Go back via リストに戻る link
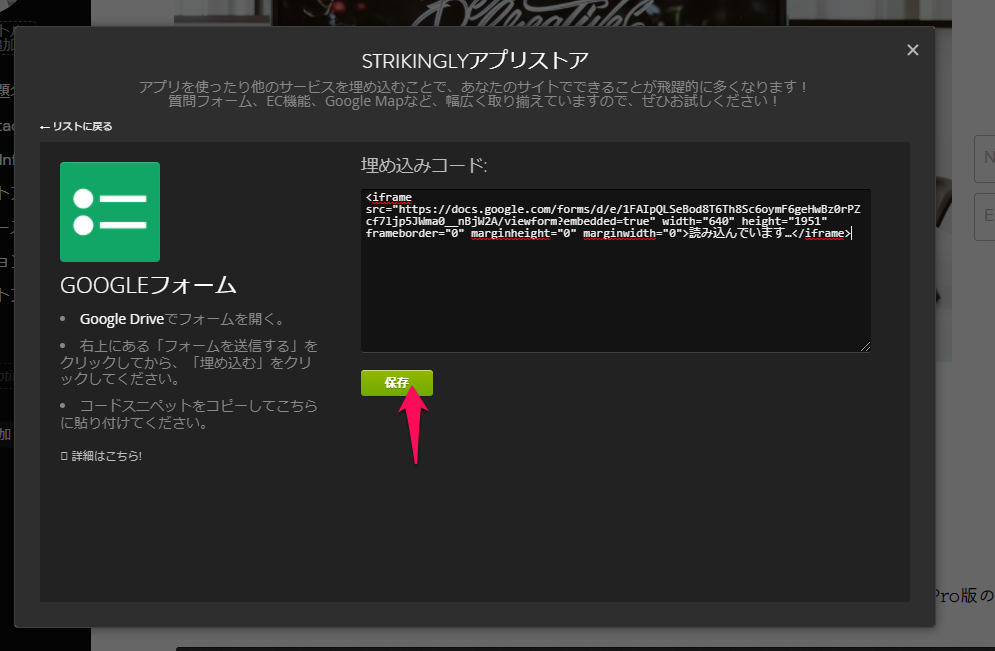 pyautogui.click(x=76, y=126)
